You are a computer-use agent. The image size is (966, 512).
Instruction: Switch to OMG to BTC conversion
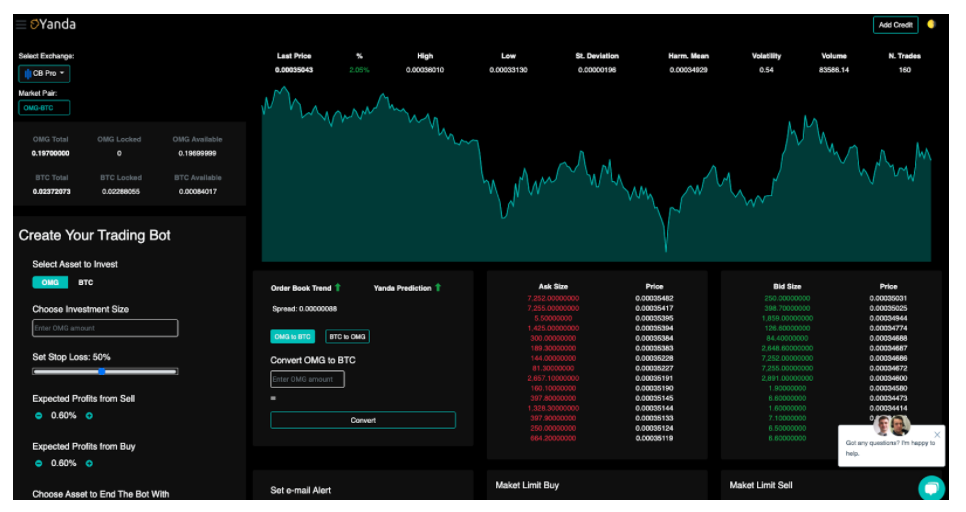pyautogui.click(x=292, y=336)
